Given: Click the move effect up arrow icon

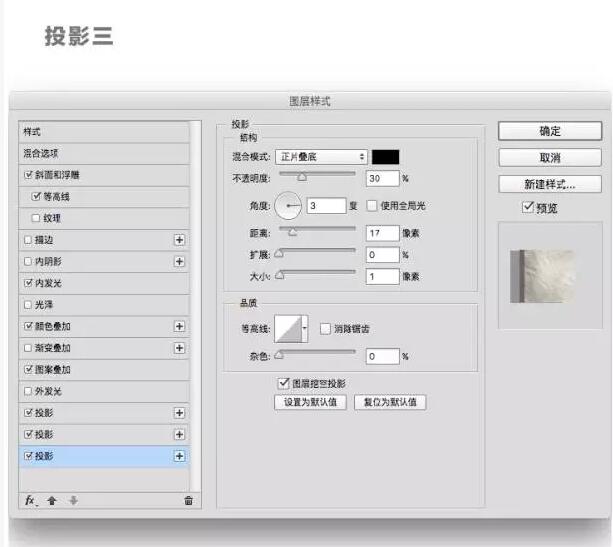Looking at the screenshot, I should [52, 500].
